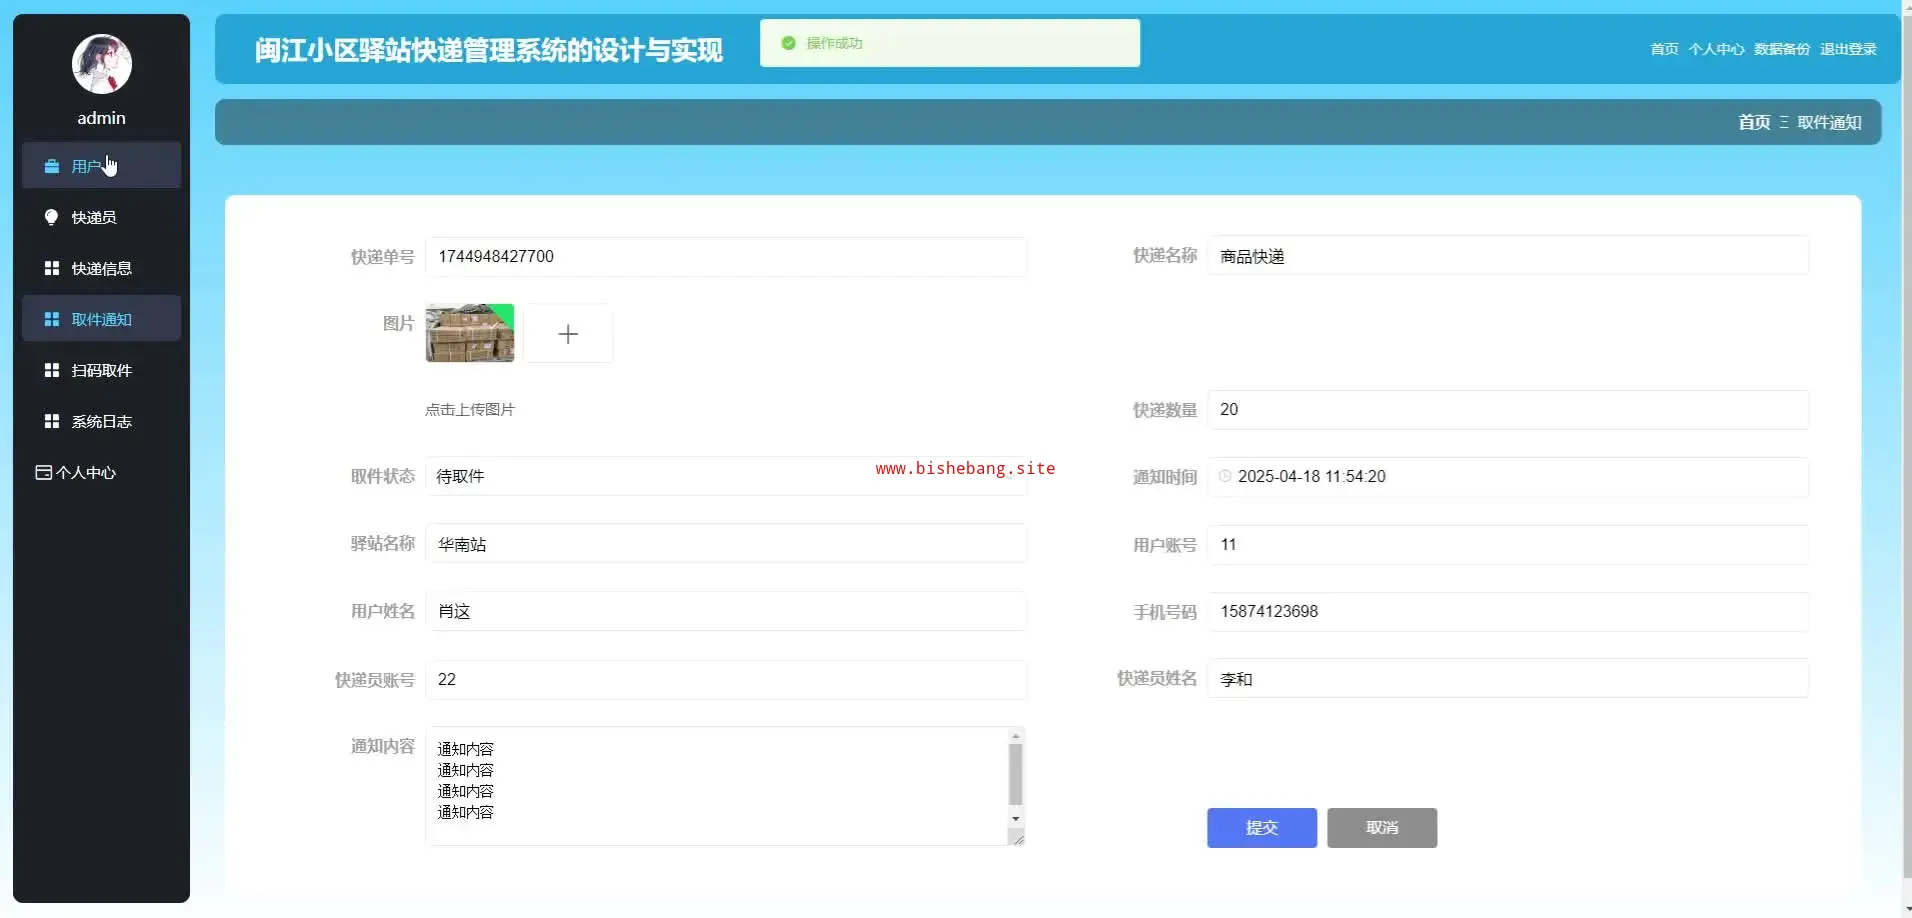
Task: Click the green success check icon
Action: pos(788,43)
